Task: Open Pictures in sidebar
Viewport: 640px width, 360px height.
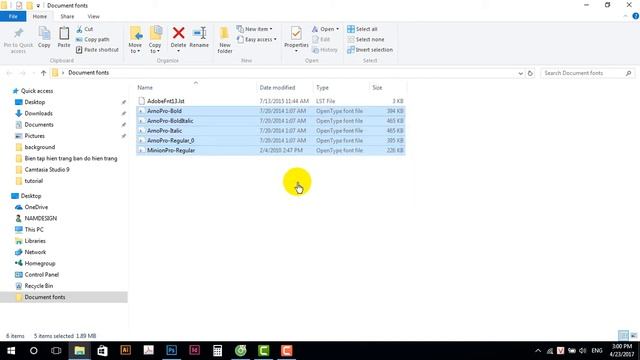Action: pyautogui.click(x=34, y=136)
